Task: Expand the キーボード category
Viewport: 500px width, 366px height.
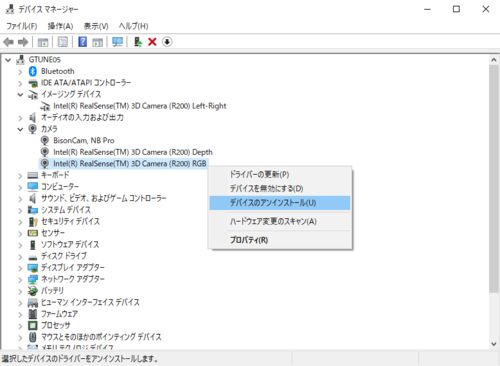Action: tap(20, 176)
